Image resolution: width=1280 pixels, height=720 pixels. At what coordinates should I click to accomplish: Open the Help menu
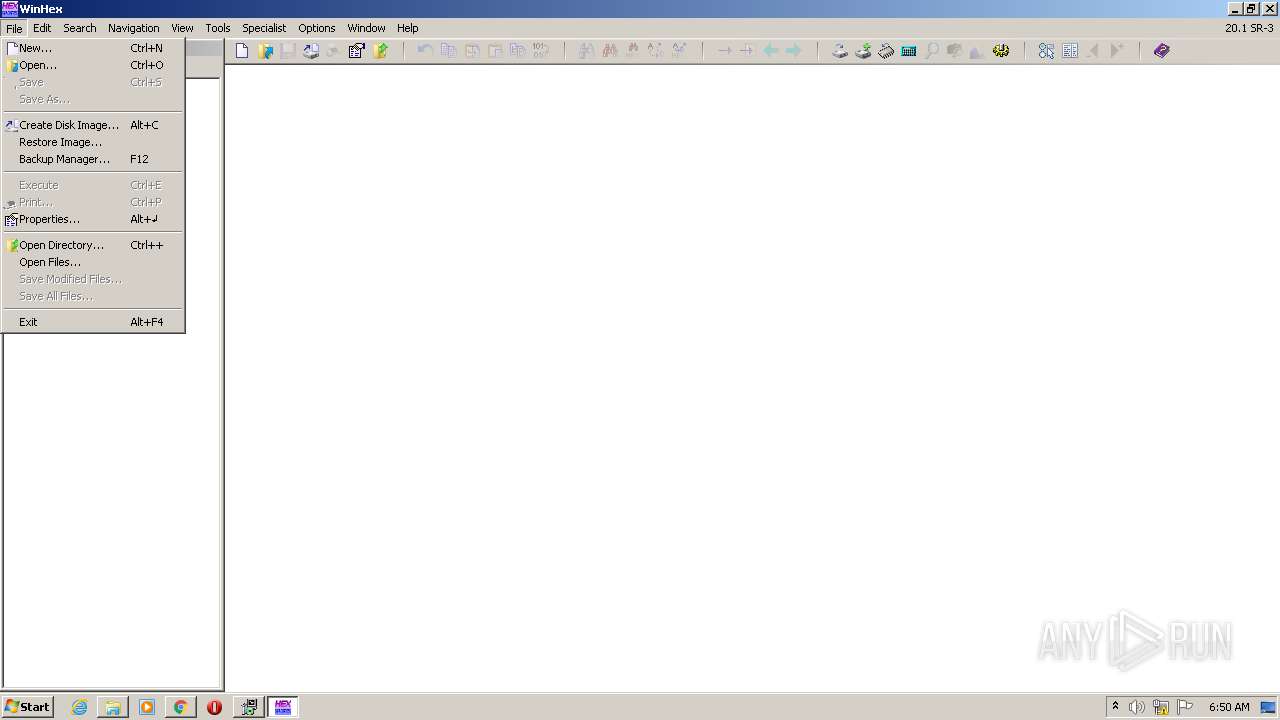[407, 28]
